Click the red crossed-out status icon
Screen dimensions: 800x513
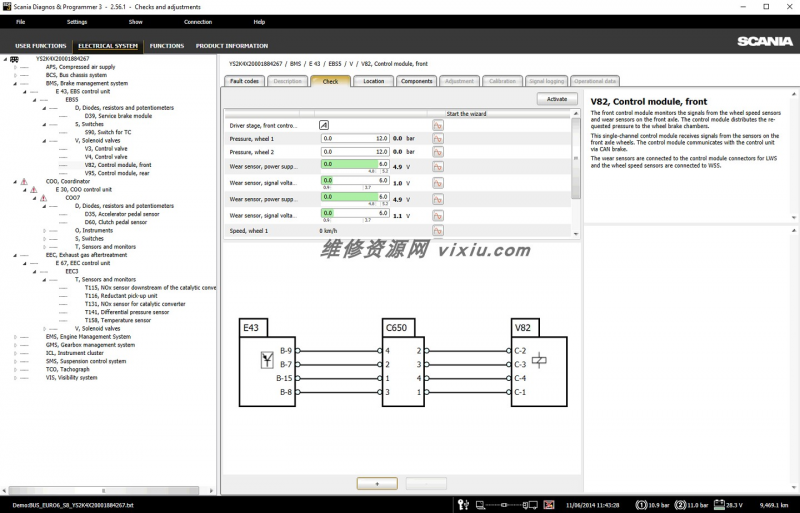point(549,505)
